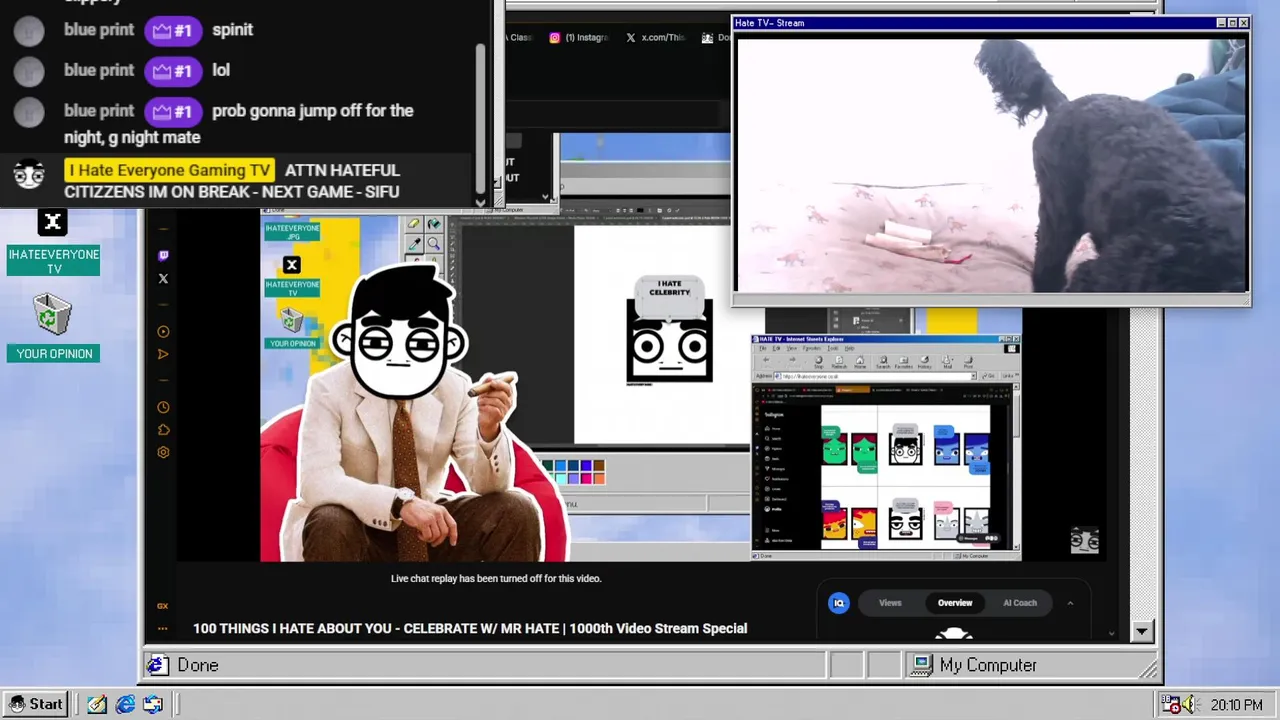Select the AI Coach tab
This screenshot has height=720, width=1280.
tap(1020, 603)
